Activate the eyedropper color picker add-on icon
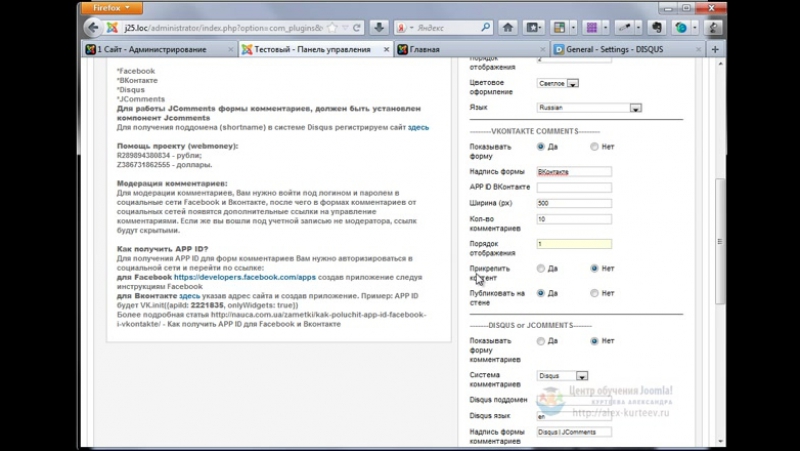Screen dimensions: 800x451 click(624, 28)
